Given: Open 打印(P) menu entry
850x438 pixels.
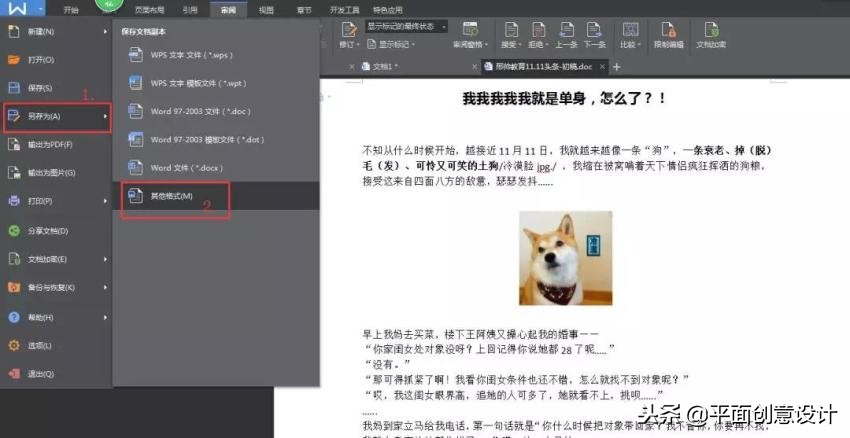Looking at the screenshot, I should [x=56, y=201].
